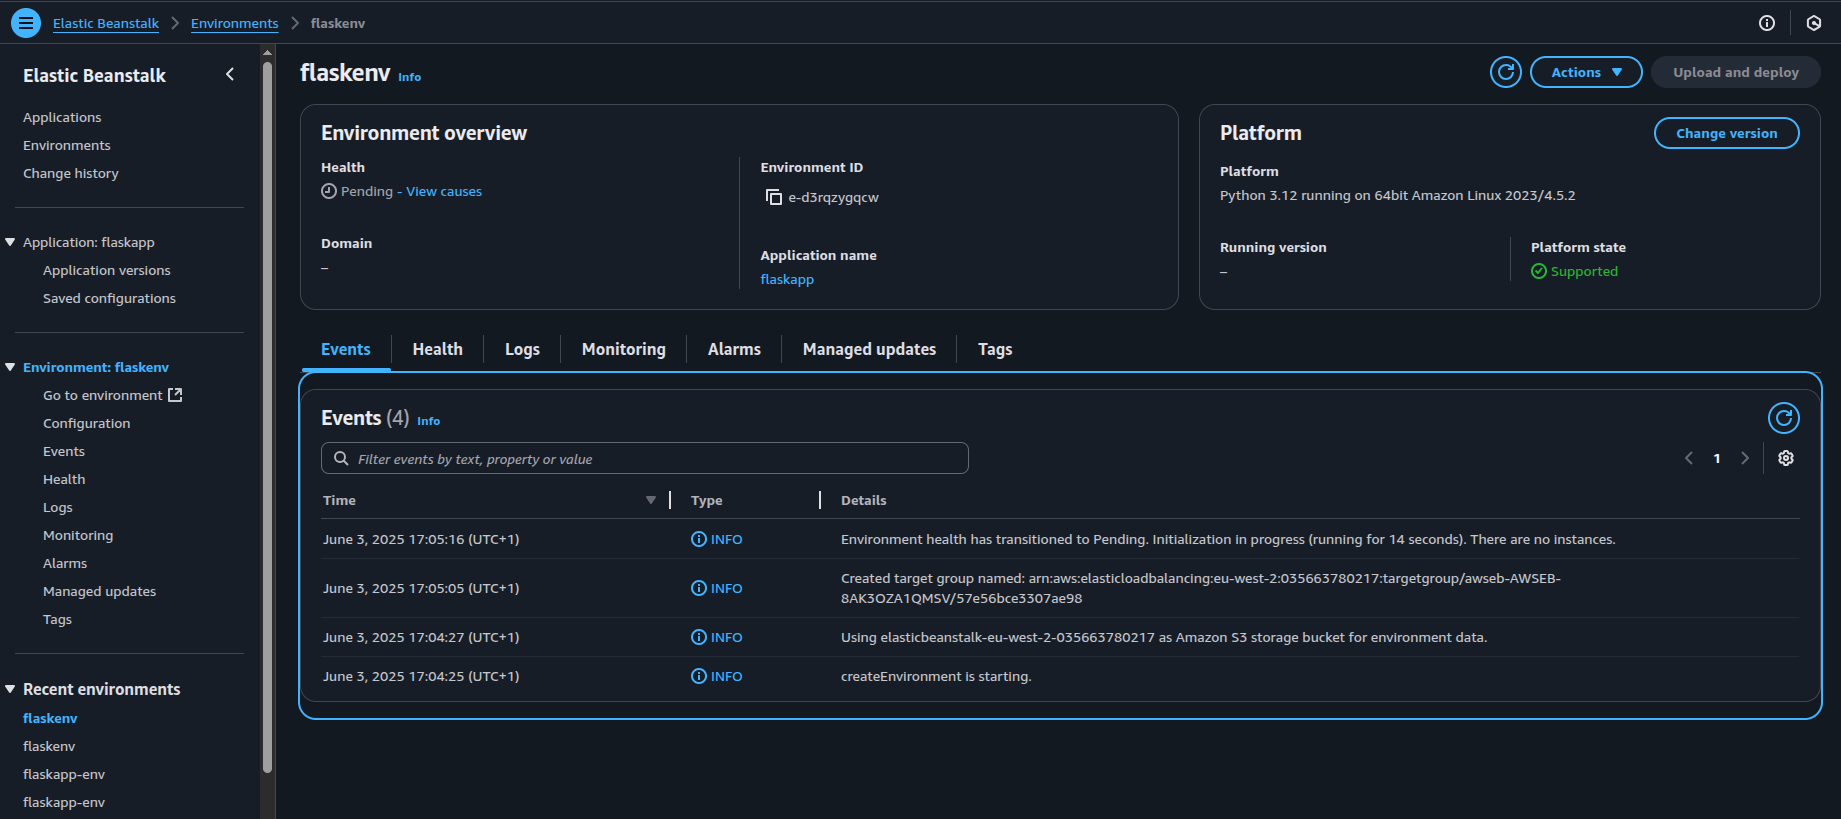Open Application versions in sidebar

coord(107,270)
